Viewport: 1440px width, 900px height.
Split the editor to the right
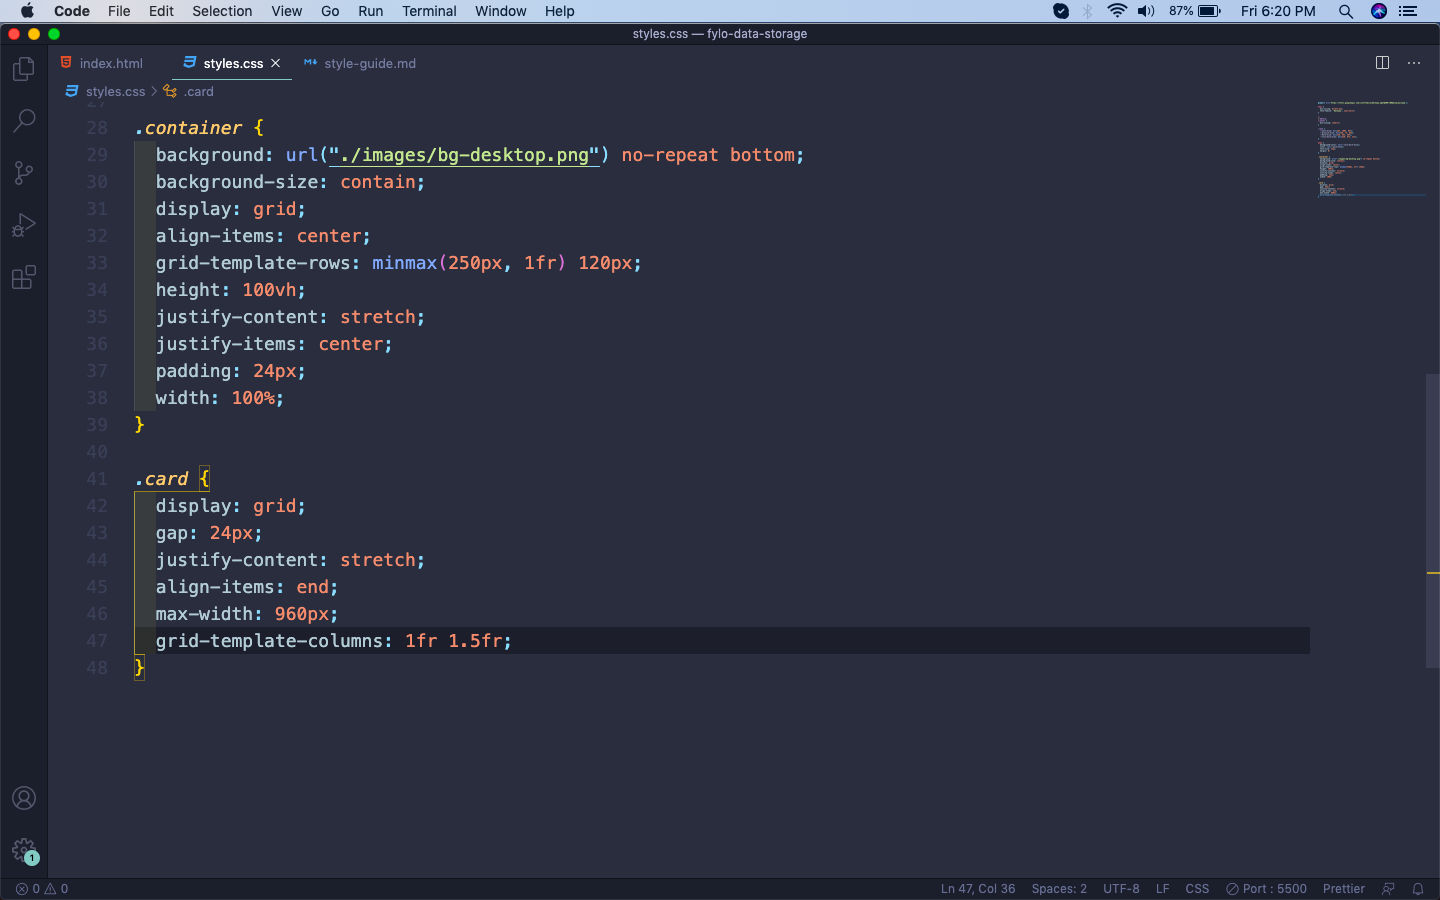point(1382,63)
